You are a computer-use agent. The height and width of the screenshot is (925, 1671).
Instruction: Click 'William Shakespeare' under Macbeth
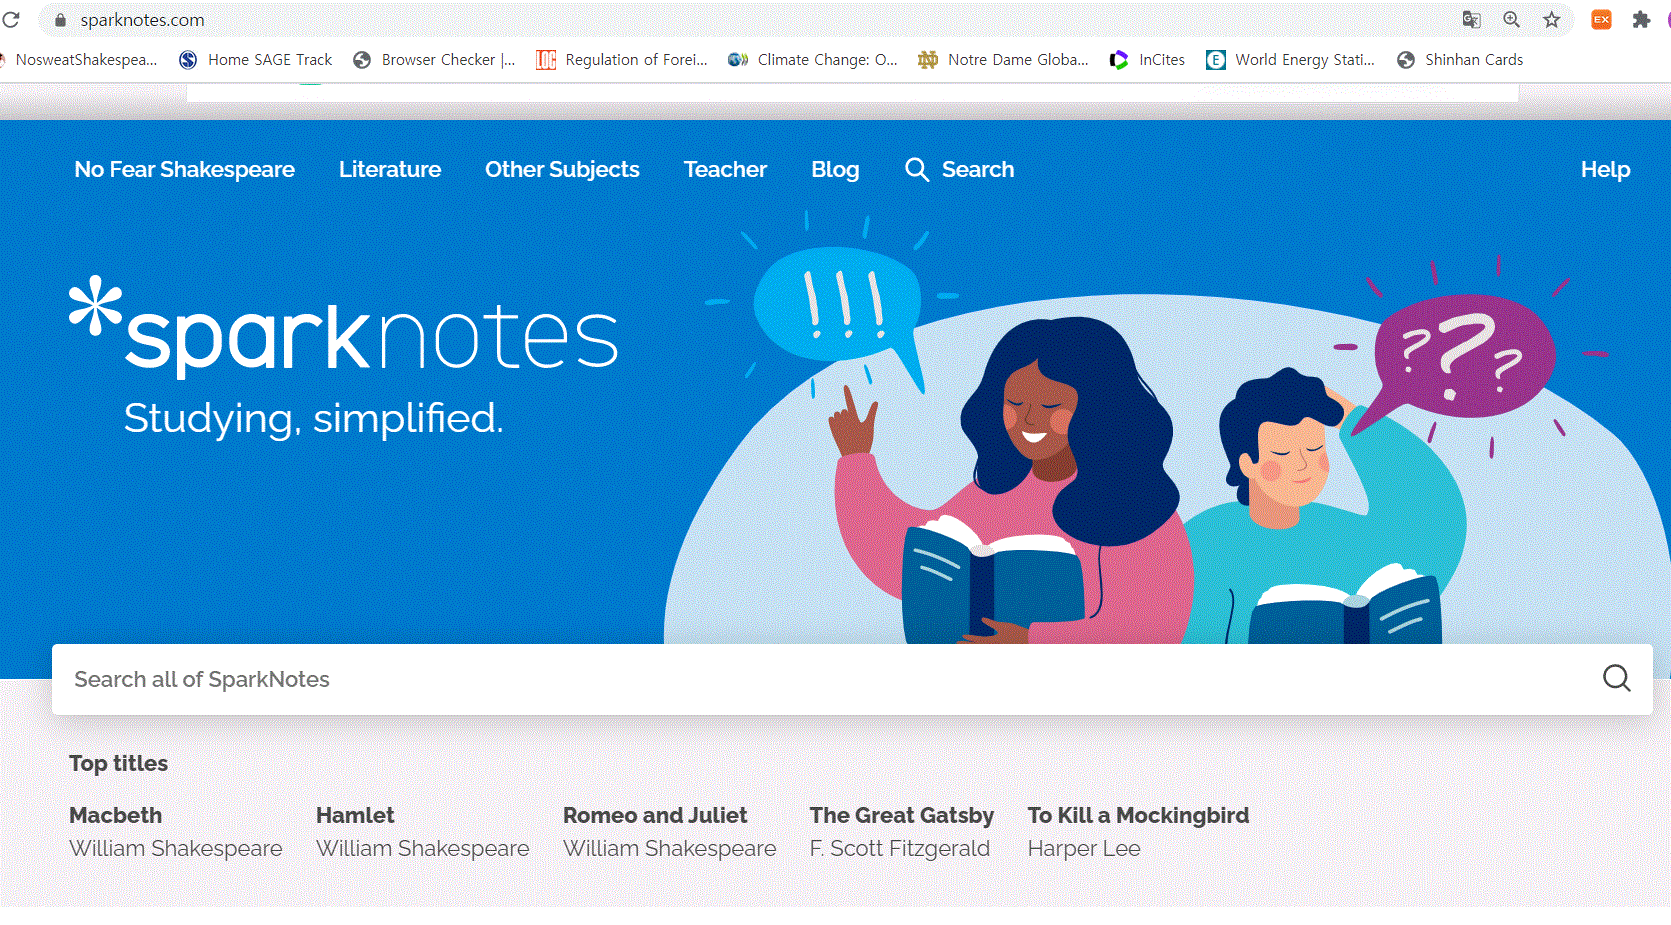pos(176,848)
